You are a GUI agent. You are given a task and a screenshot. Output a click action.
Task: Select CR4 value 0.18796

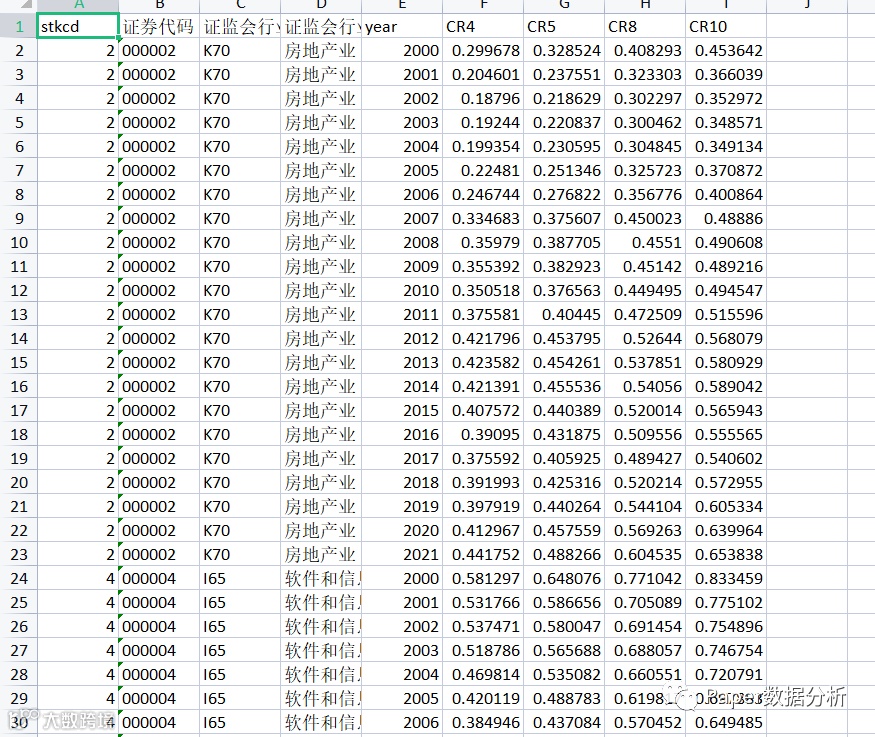click(483, 98)
